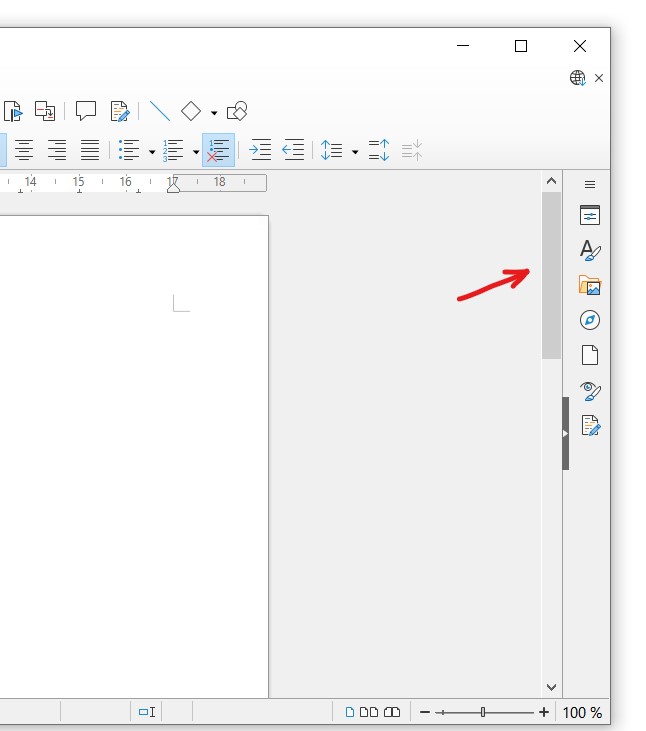
Task: Open the sidebar settings menu
Action: point(590,185)
